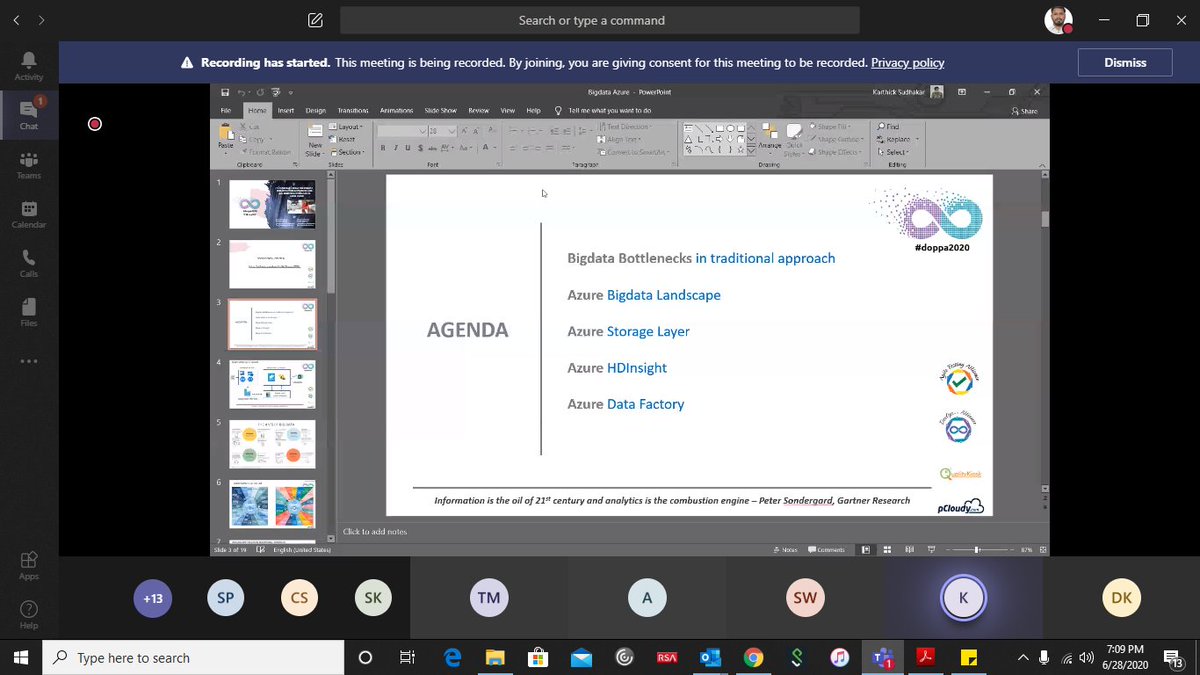This screenshot has height=675, width=1200.
Task: Toggle Italic formatting in Font group
Action: 395,148
